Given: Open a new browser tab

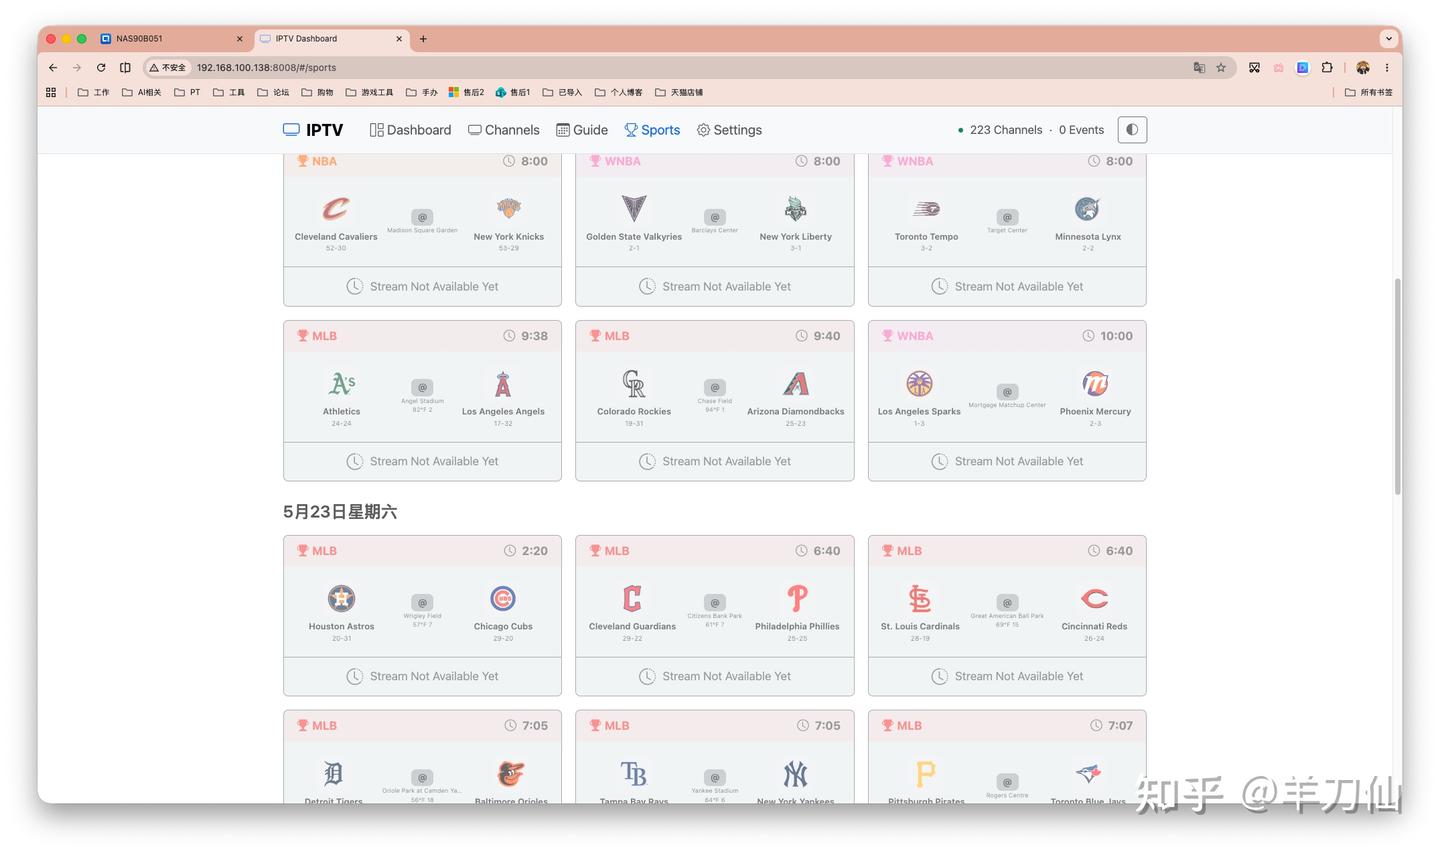Looking at the screenshot, I should 423,39.
